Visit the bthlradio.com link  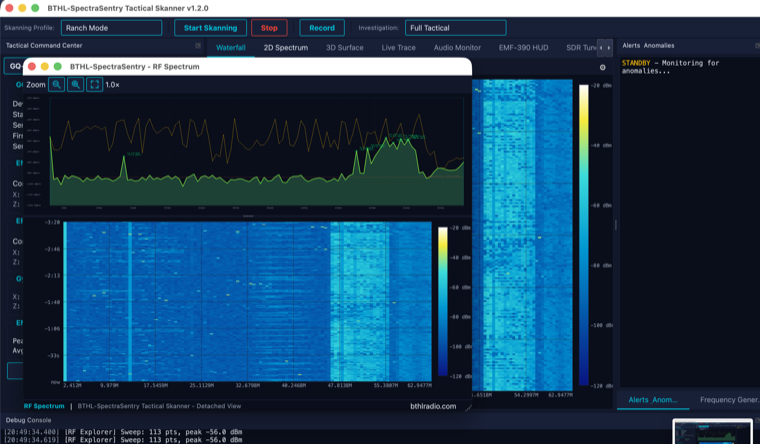point(433,406)
